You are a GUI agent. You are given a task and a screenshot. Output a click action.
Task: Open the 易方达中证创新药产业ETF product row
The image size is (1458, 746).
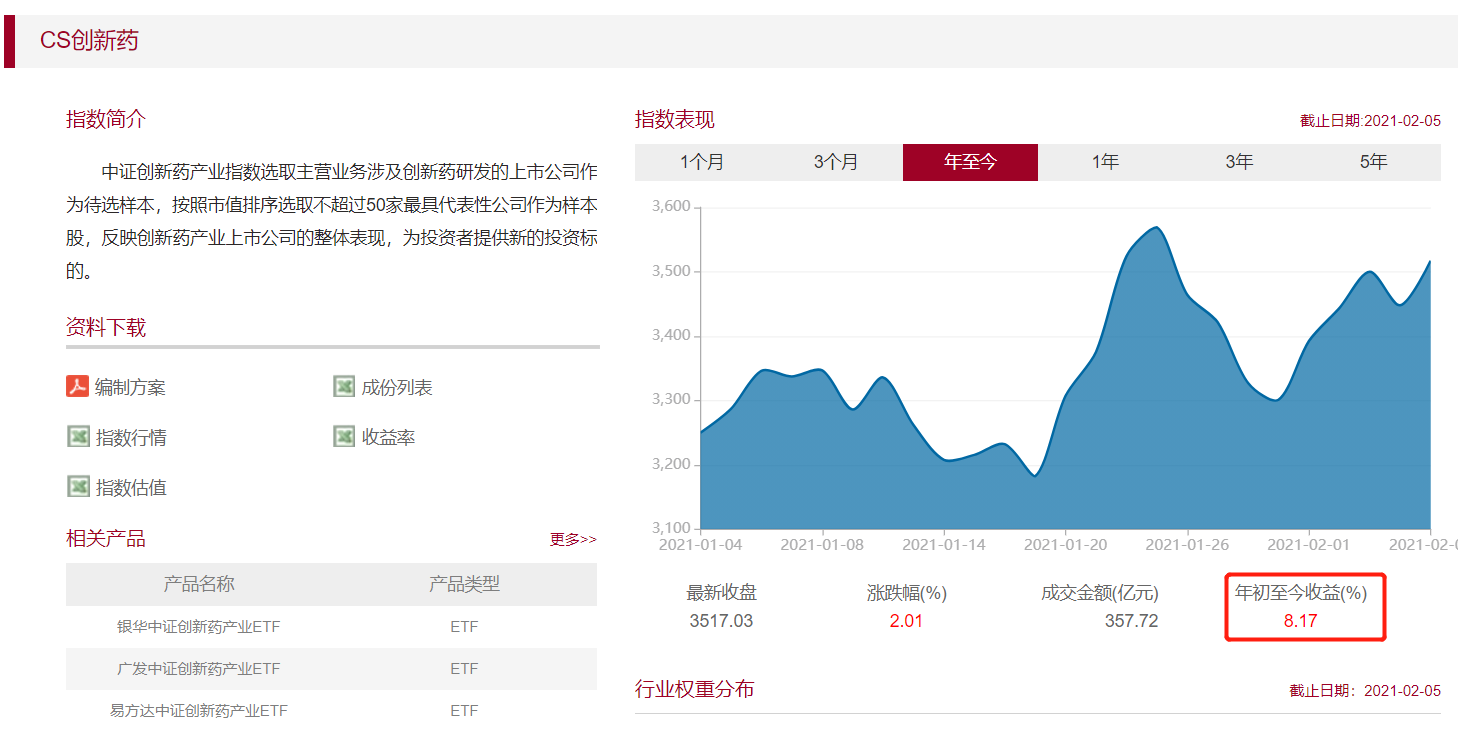coord(331,711)
